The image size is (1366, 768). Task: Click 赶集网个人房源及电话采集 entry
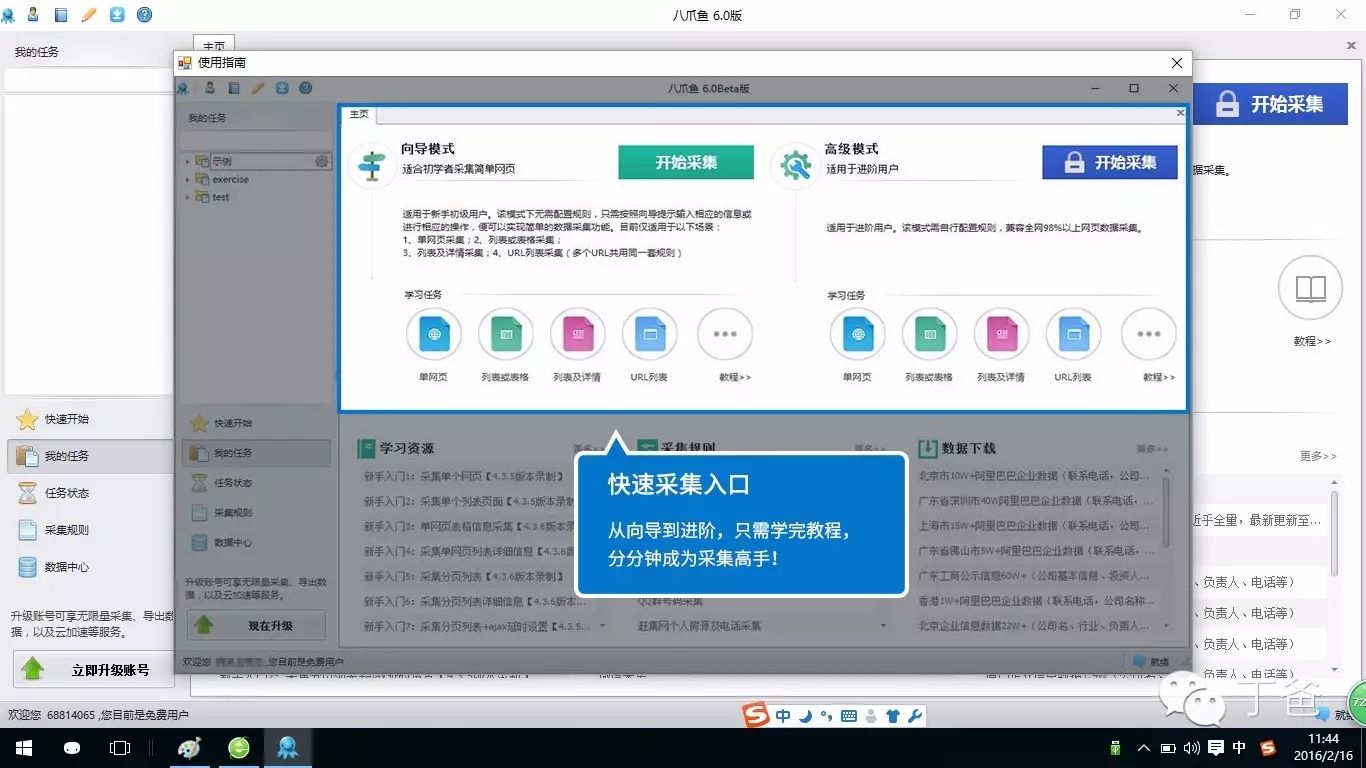(700, 626)
